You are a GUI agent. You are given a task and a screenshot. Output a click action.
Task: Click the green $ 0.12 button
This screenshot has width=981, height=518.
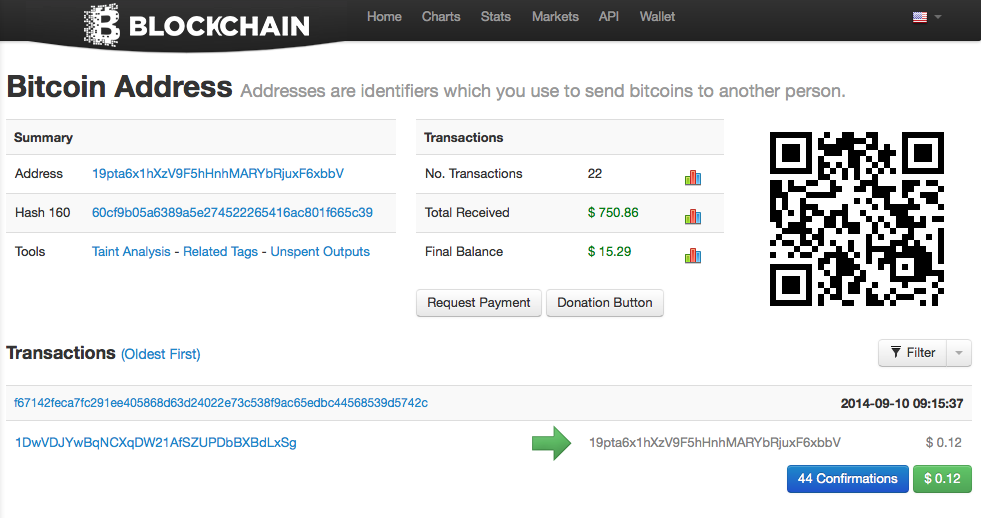942,479
